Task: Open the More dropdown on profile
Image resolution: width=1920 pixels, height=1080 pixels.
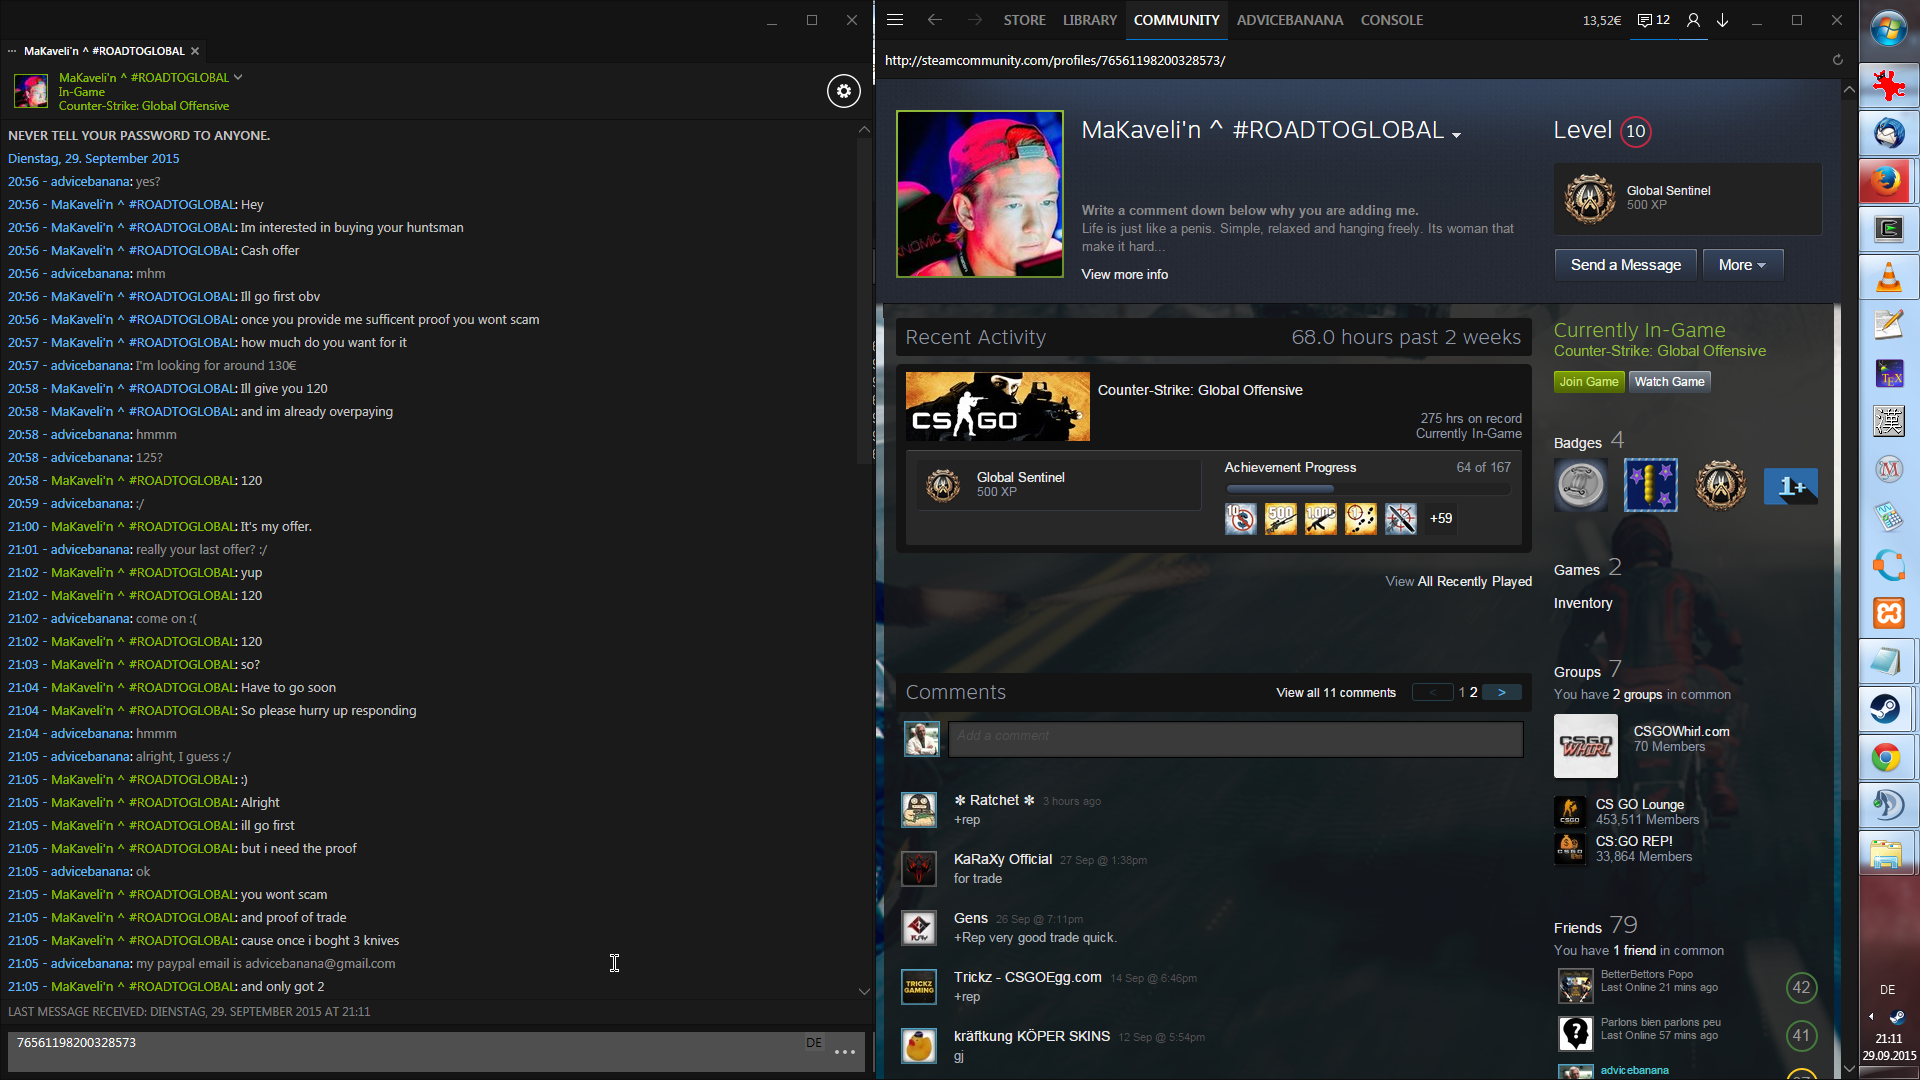Action: 1741,265
